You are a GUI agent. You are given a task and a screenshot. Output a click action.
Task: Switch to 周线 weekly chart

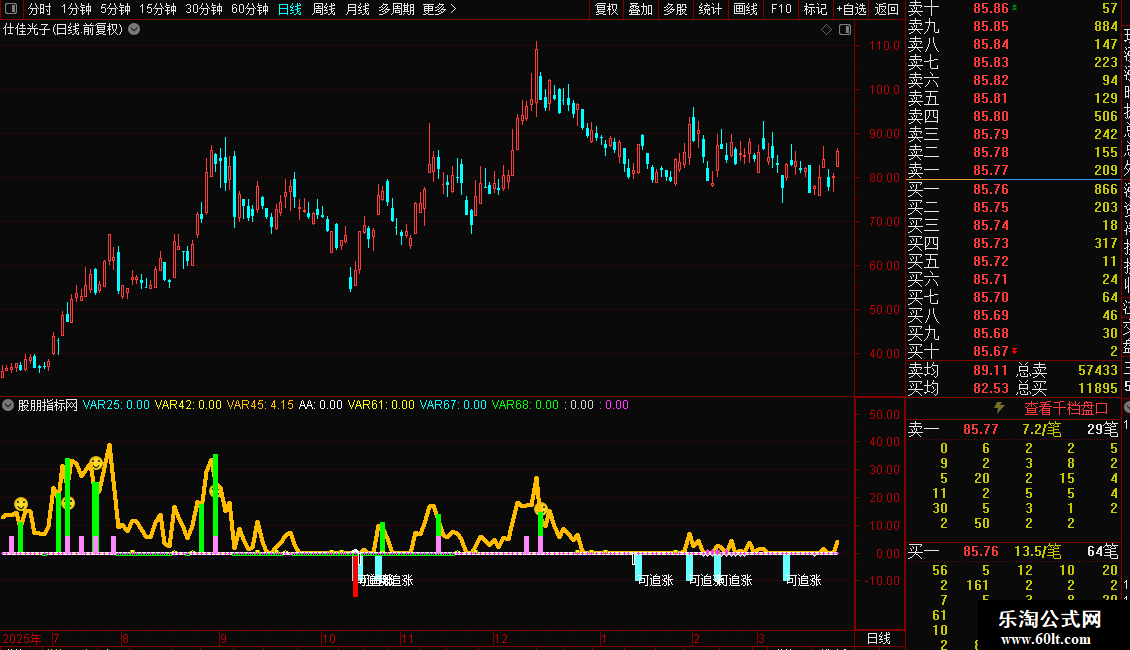click(x=324, y=9)
